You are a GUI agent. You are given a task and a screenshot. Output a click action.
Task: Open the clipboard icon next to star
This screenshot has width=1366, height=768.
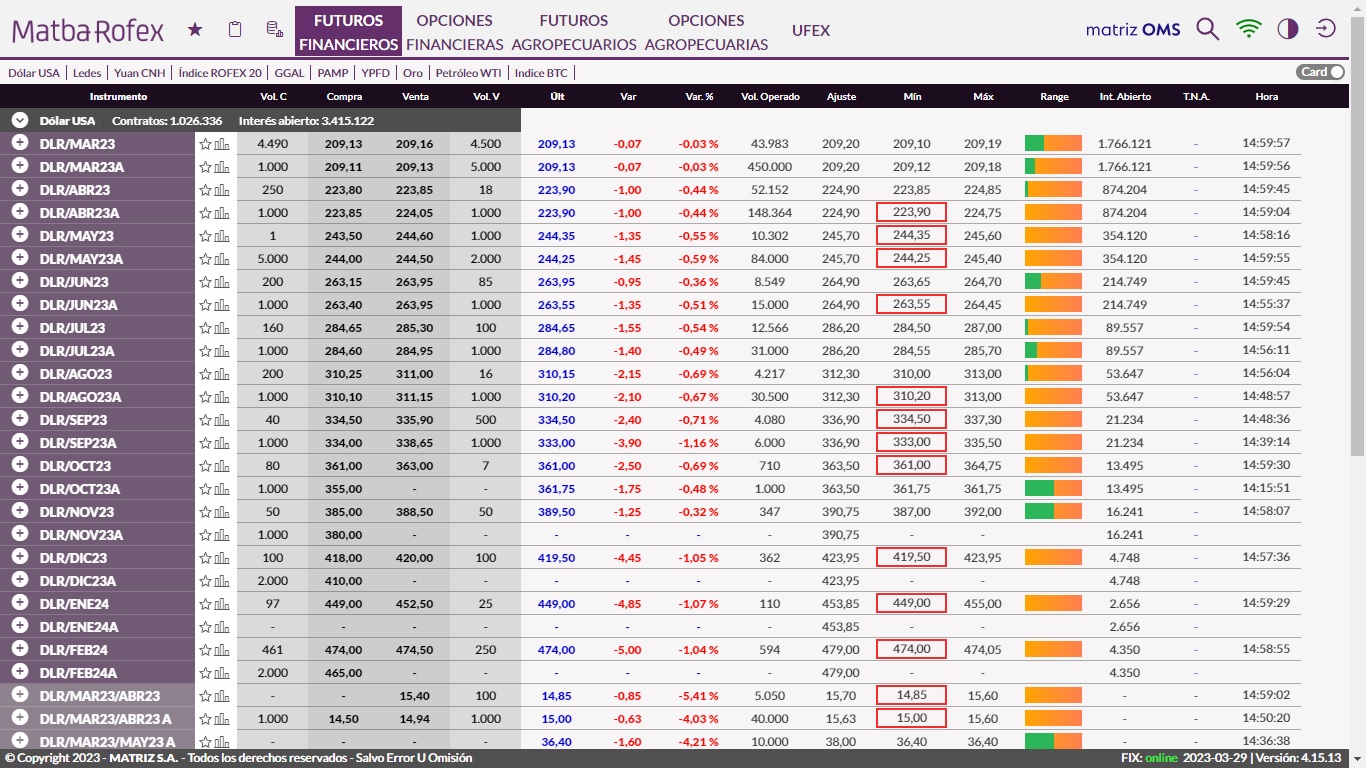pos(235,30)
